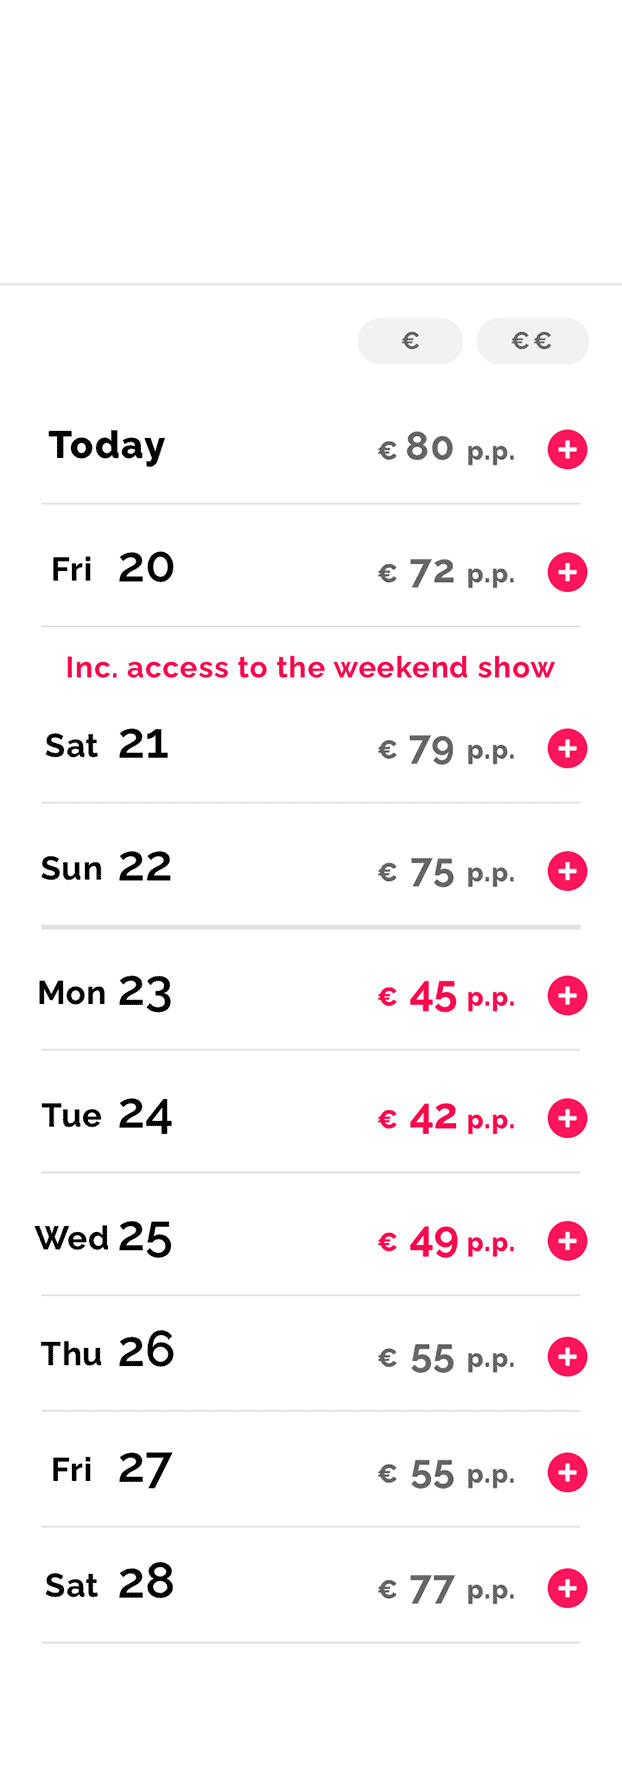
Task: Toggle the double euro price filter
Action: tap(532, 341)
